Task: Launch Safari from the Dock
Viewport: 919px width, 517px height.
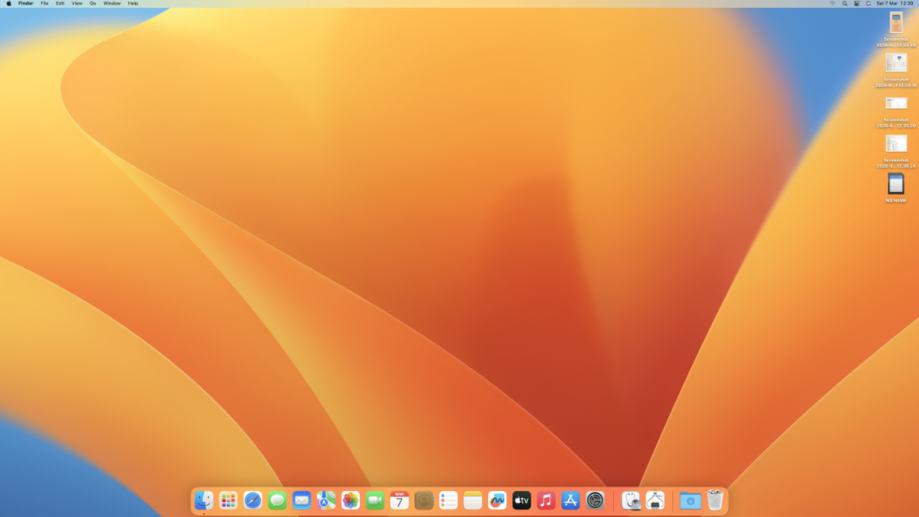Action: pos(253,500)
